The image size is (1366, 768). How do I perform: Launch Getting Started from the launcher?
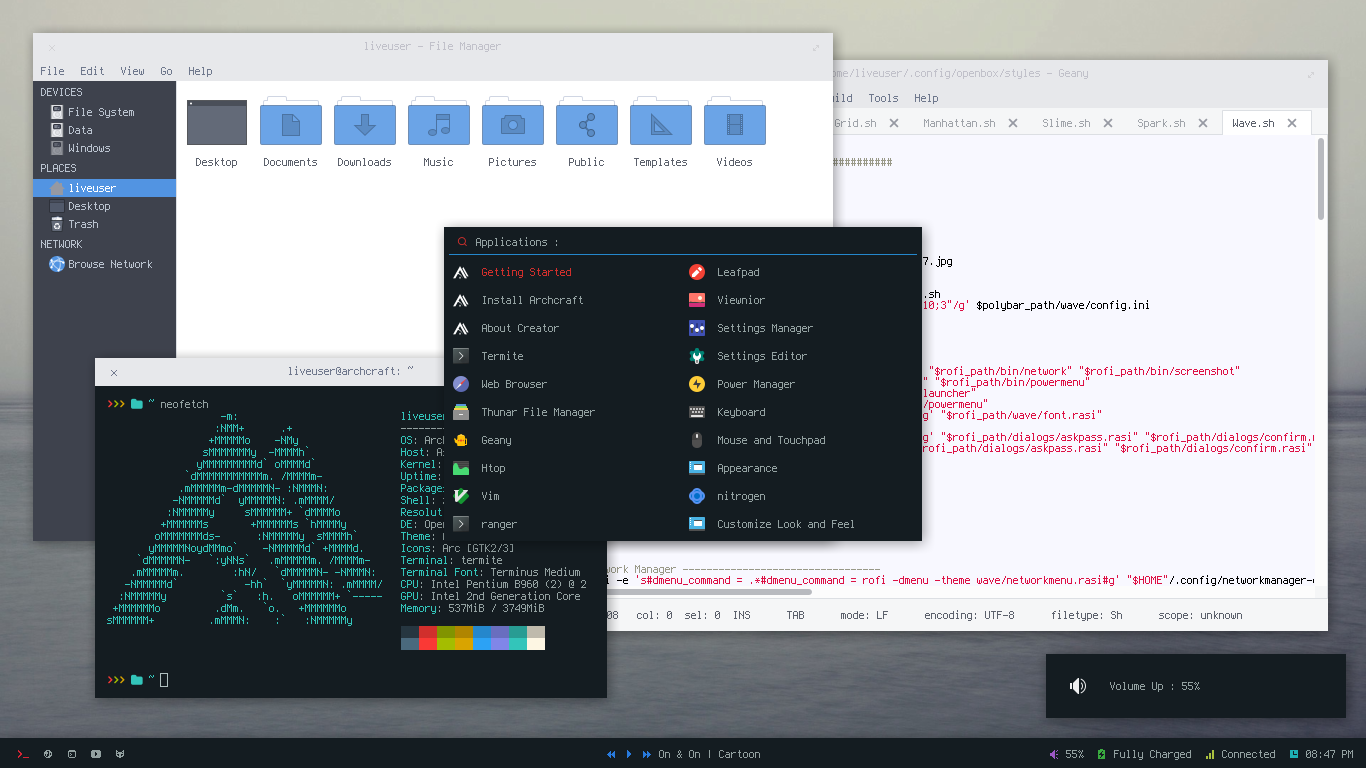click(x=564, y=272)
